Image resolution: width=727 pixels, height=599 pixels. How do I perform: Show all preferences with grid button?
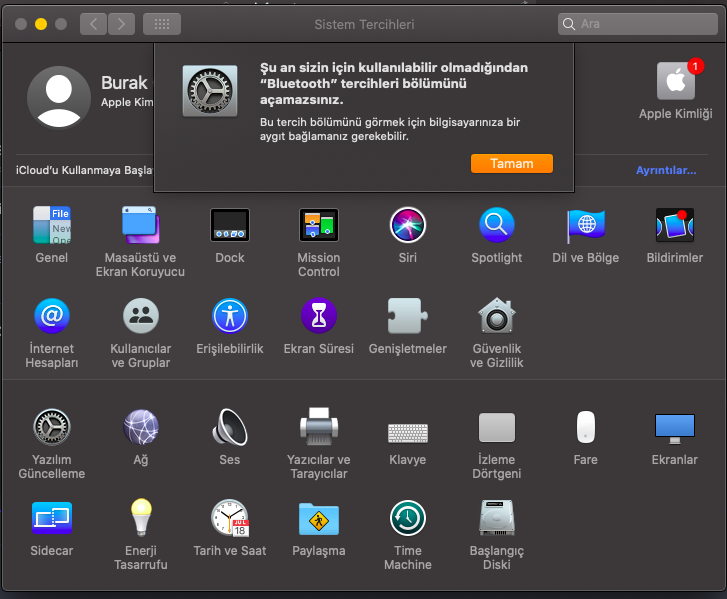tap(162, 24)
